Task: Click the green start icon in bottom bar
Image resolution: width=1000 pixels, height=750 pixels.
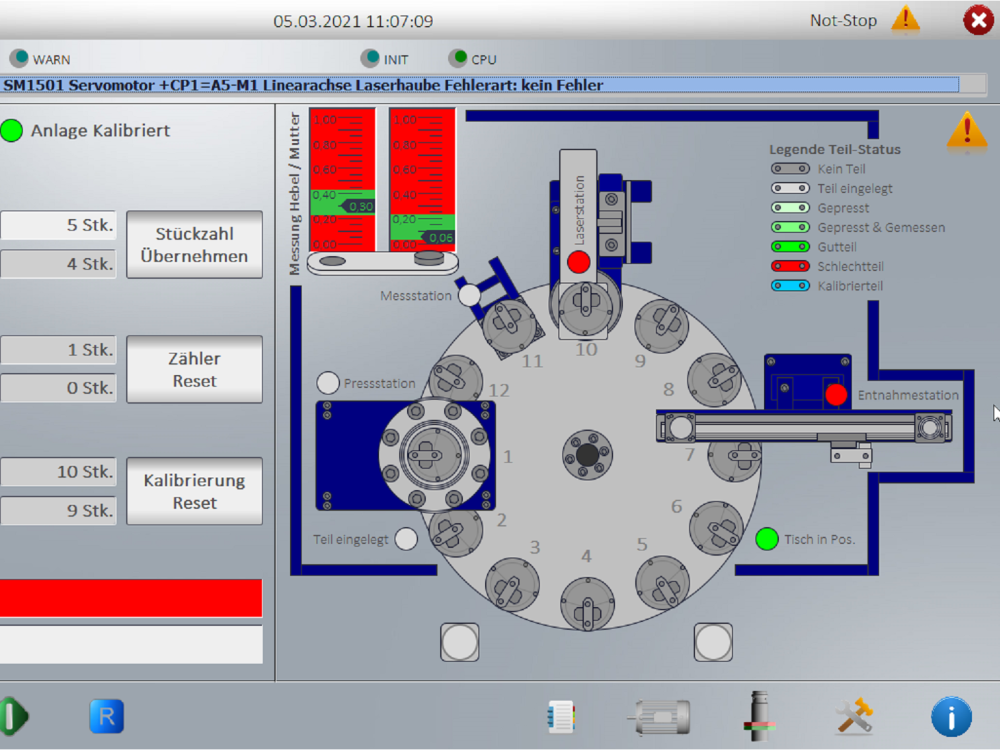Action: pos(13,716)
